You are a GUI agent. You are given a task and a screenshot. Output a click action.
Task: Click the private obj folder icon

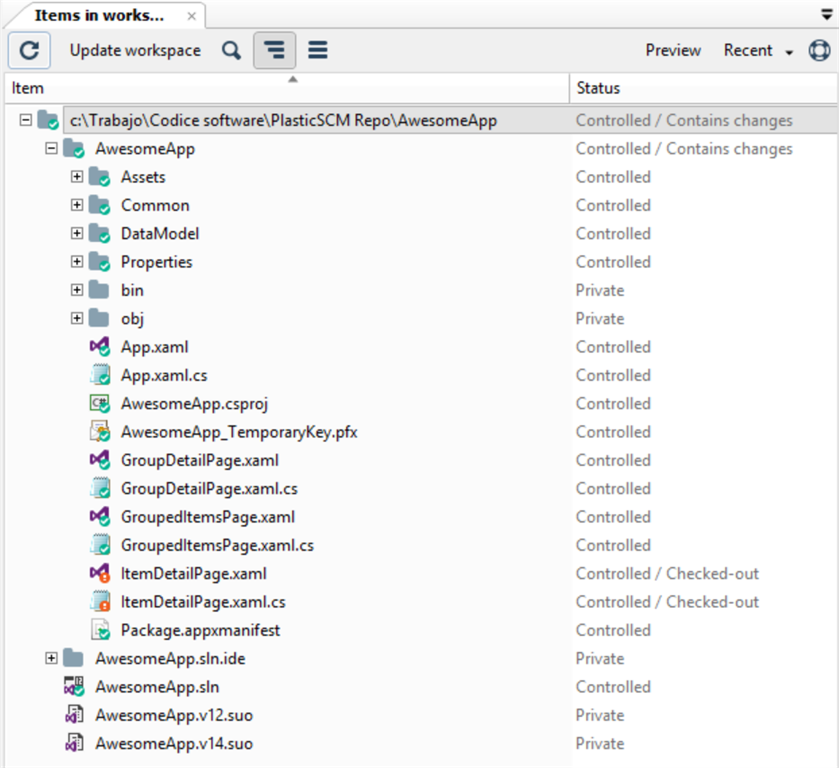98,318
